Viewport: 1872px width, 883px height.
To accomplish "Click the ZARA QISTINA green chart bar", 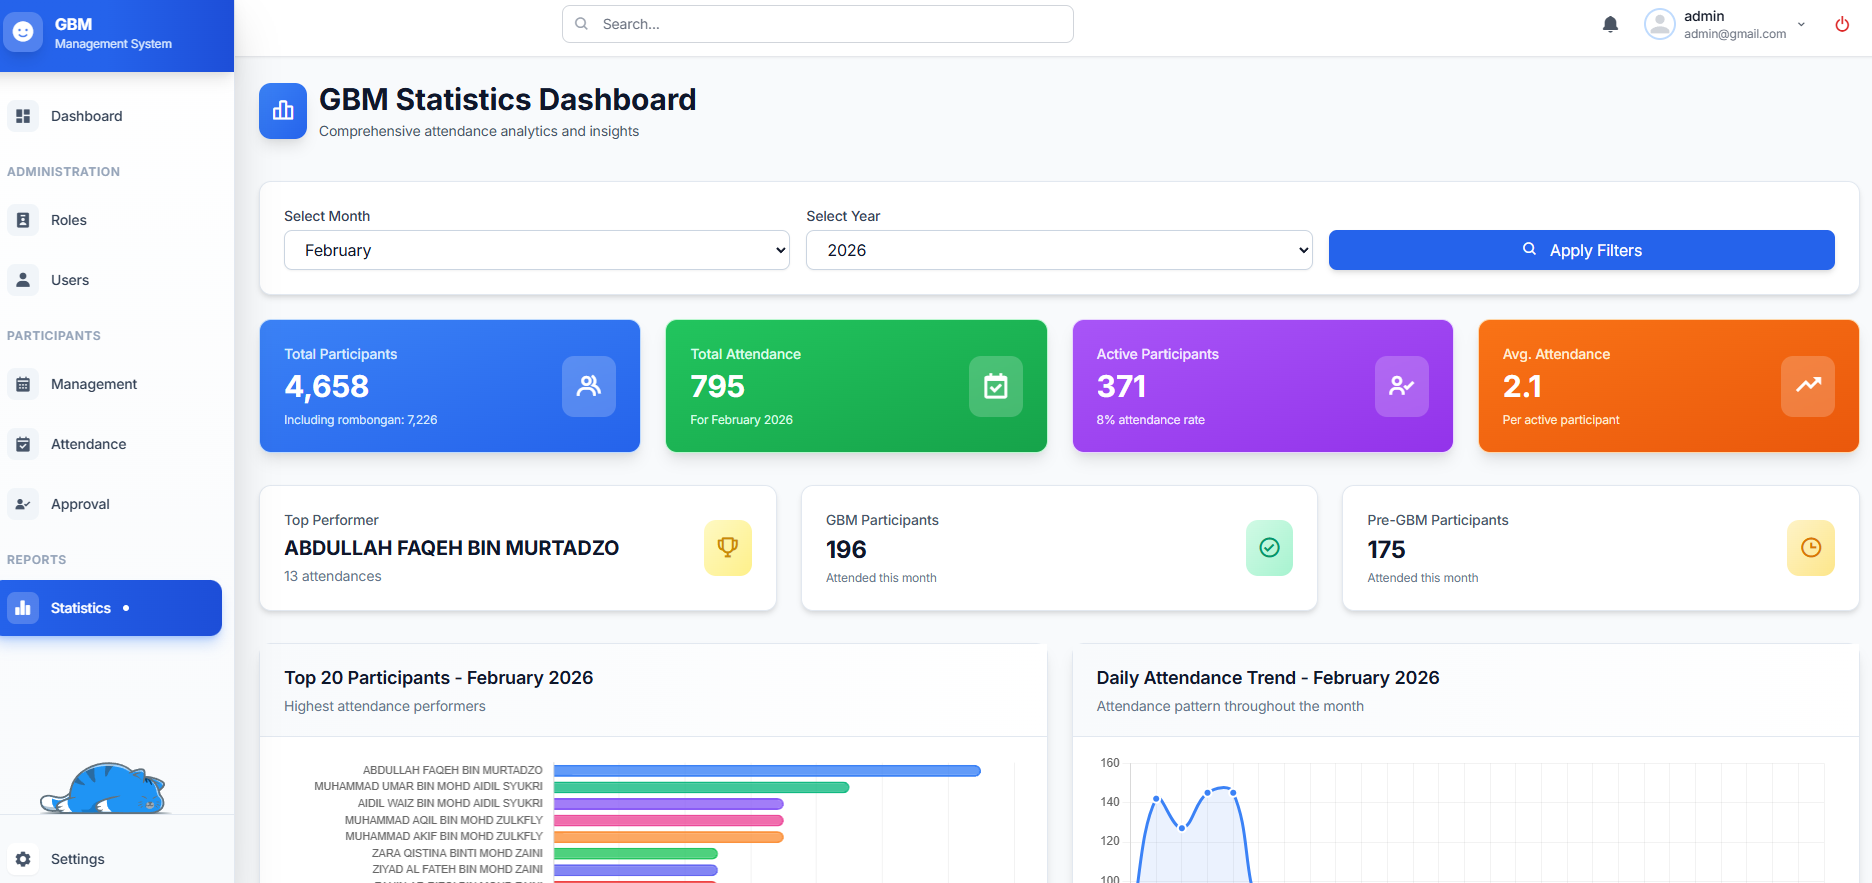I will click(x=636, y=853).
